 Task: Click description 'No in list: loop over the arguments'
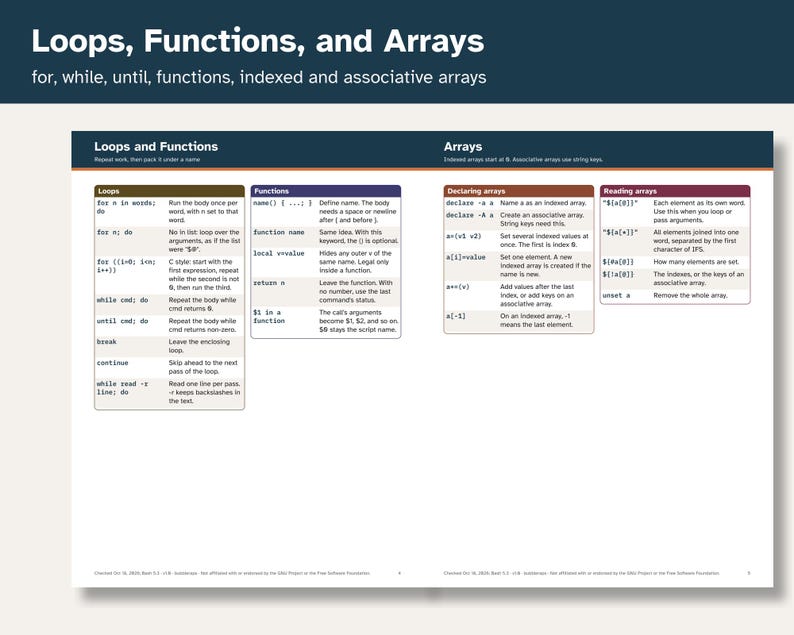point(205,241)
